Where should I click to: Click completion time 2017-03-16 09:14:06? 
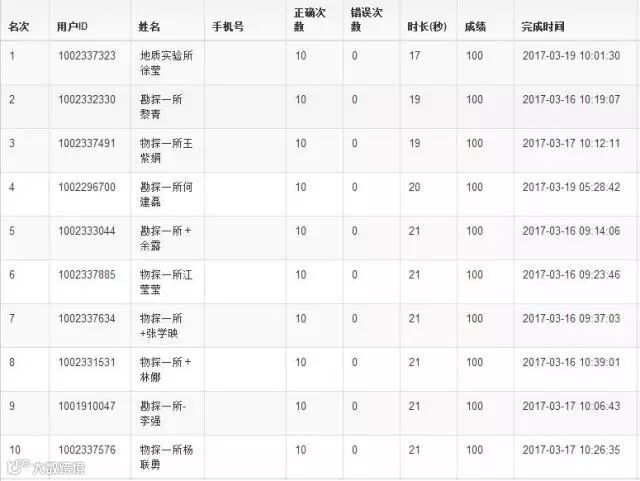click(x=571, y=231)
